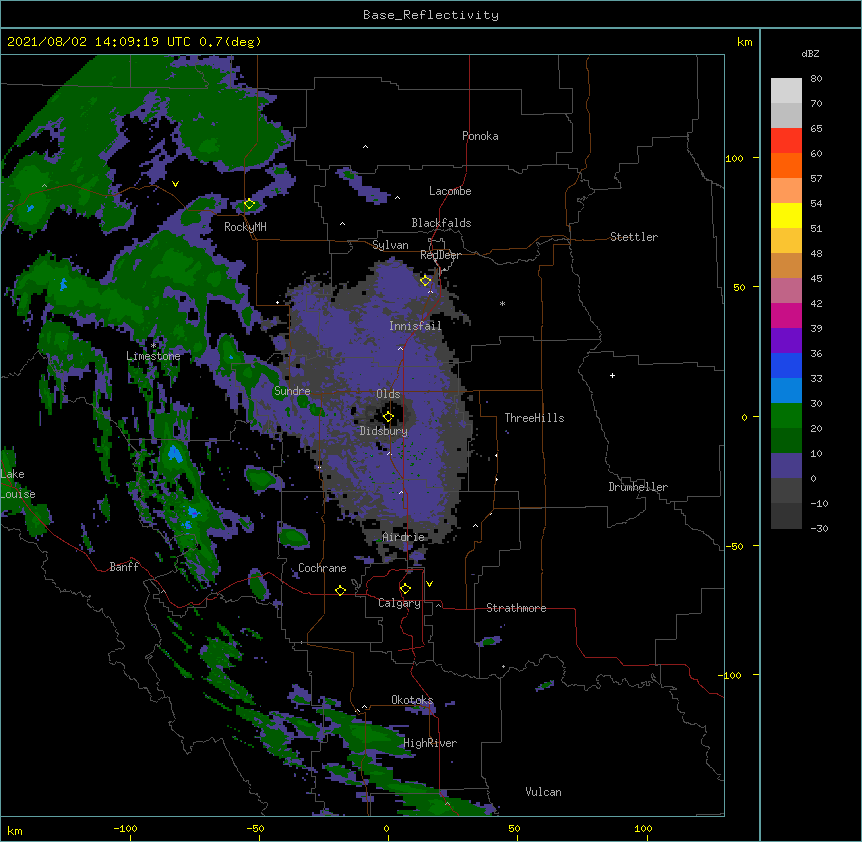Image resolution: width=862 pixels, height=842 pixels.
Task: Click the Base_Reflectivity title
Action: 431,15
